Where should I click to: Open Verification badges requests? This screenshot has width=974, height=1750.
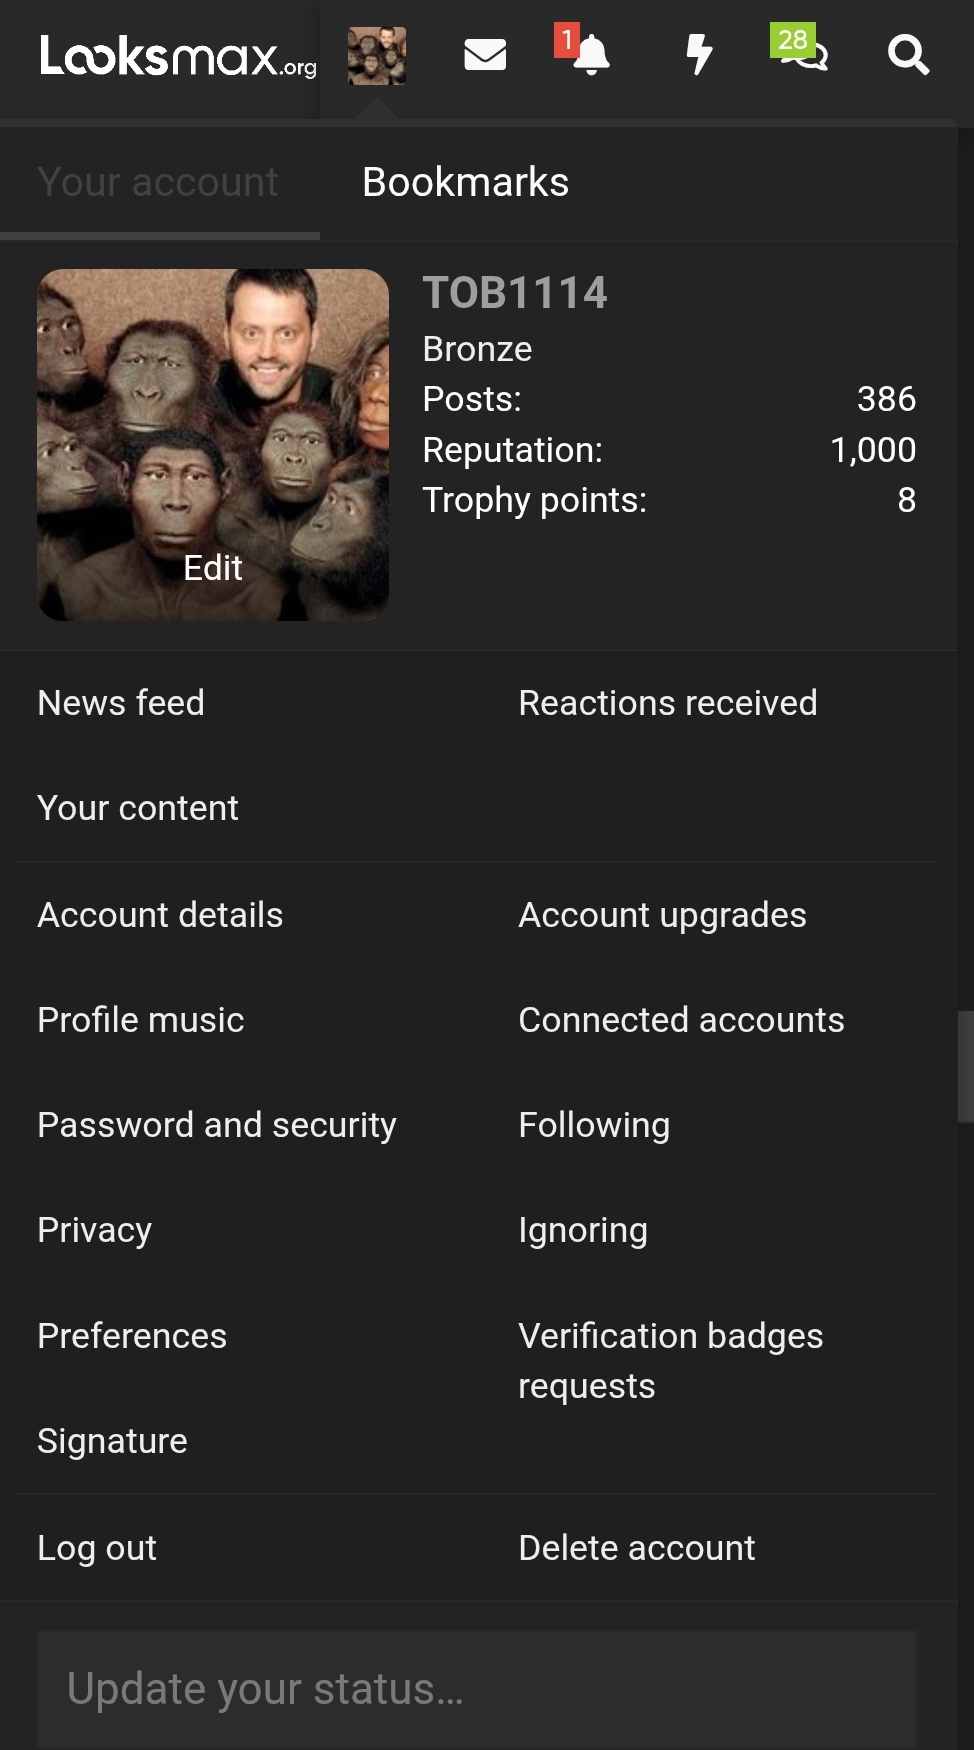click(671, 1361)
